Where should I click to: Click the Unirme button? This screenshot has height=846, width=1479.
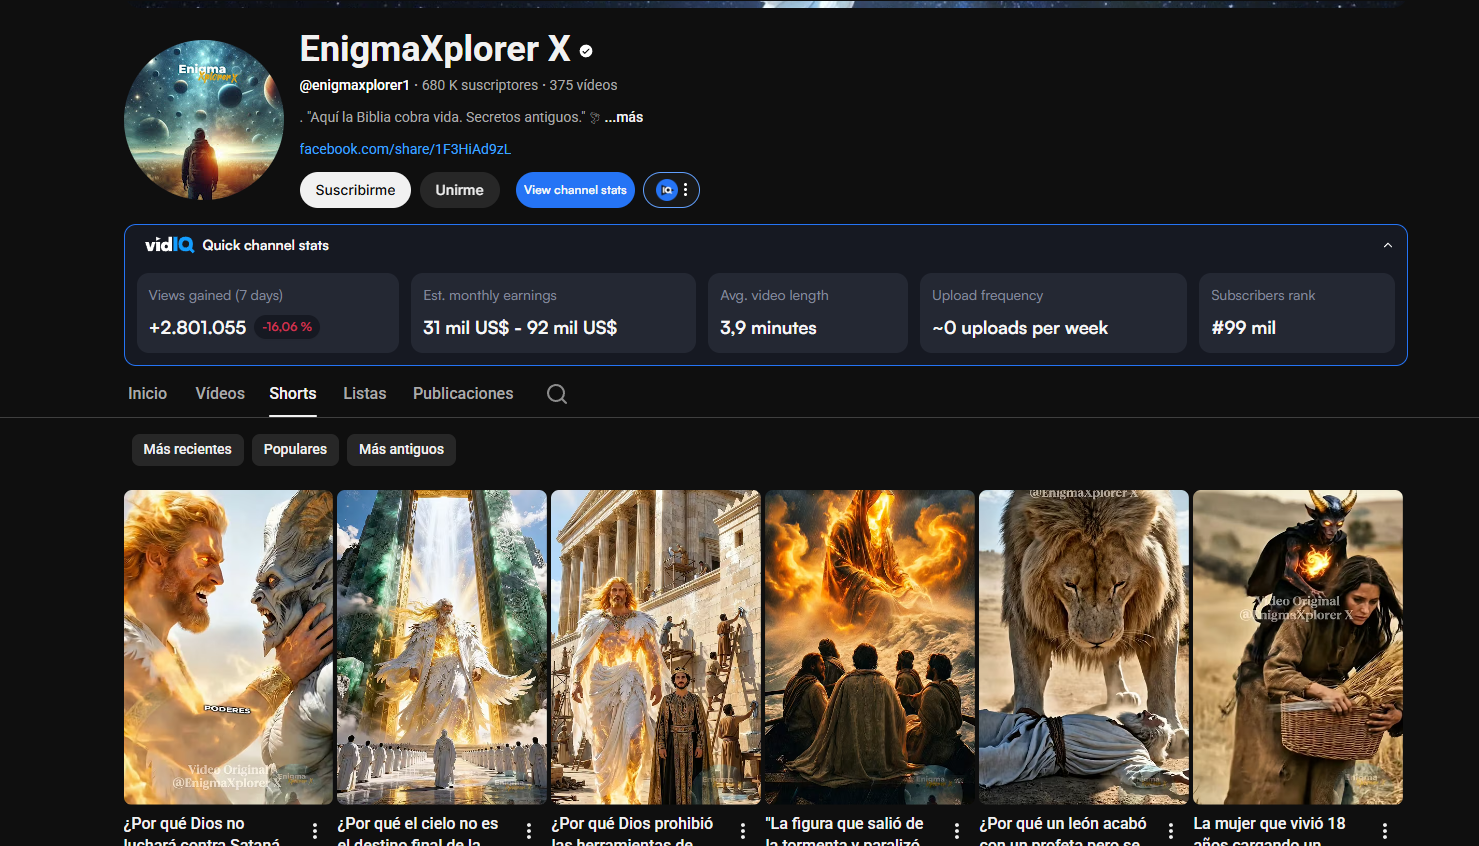click(460, 190)
